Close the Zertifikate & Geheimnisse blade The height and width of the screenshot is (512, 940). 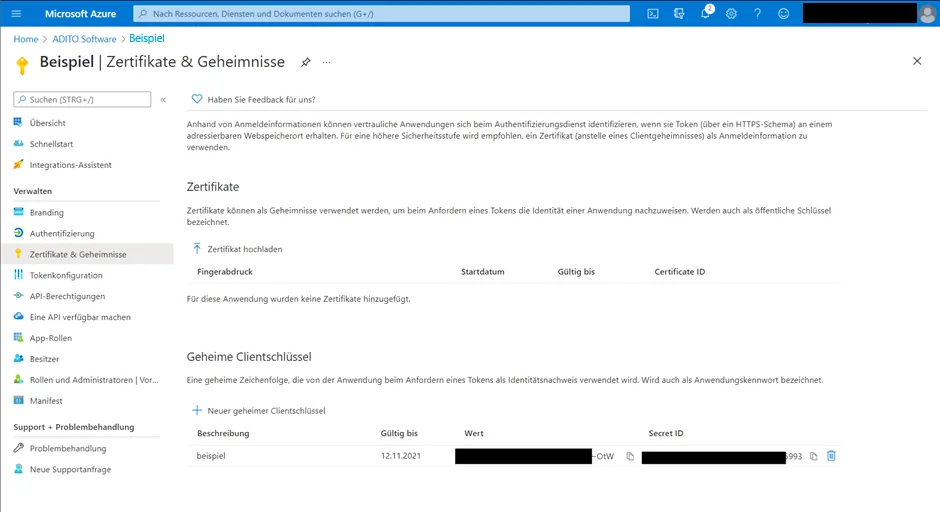pyautogui.click(x=917, y=61)
